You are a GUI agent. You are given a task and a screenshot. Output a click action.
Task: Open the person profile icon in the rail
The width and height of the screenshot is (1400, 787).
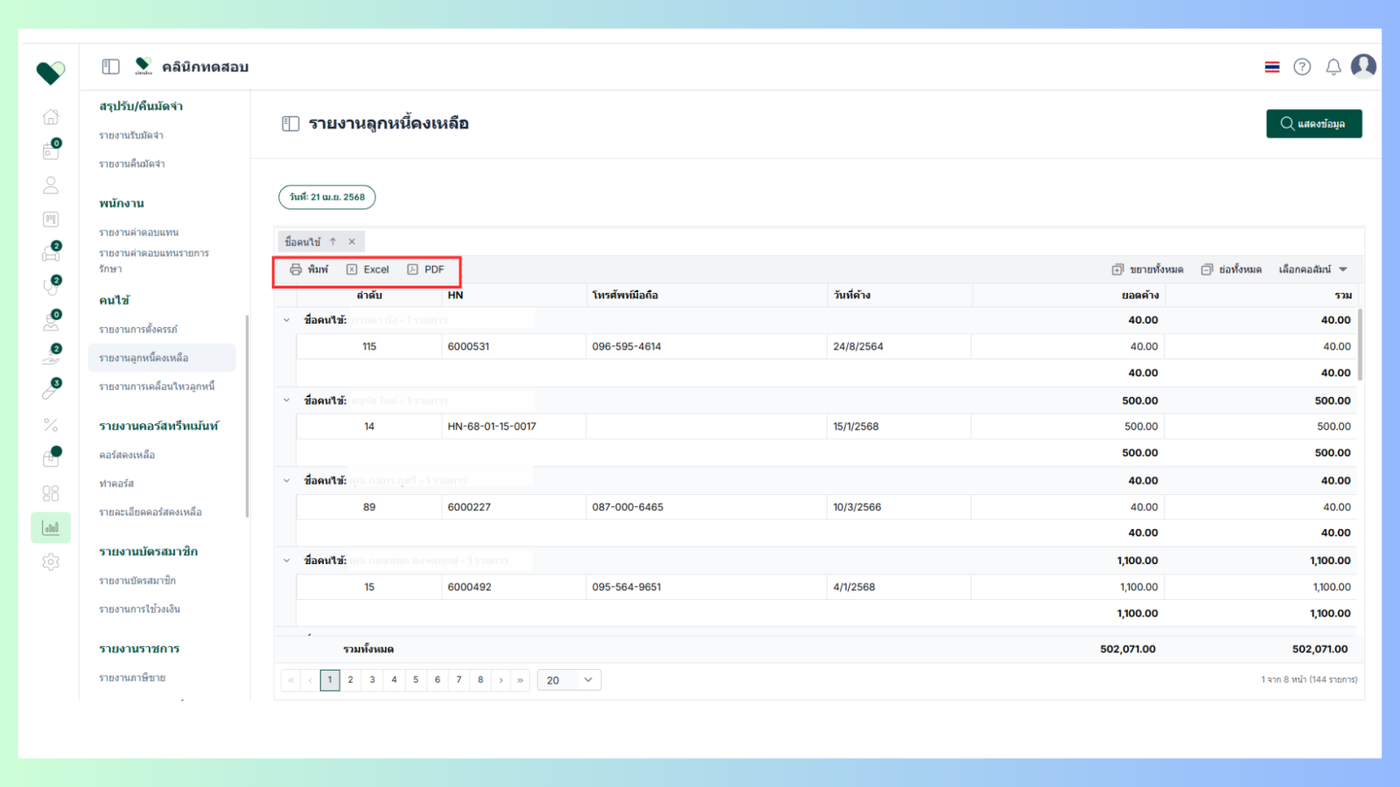[x=50, y=185]
